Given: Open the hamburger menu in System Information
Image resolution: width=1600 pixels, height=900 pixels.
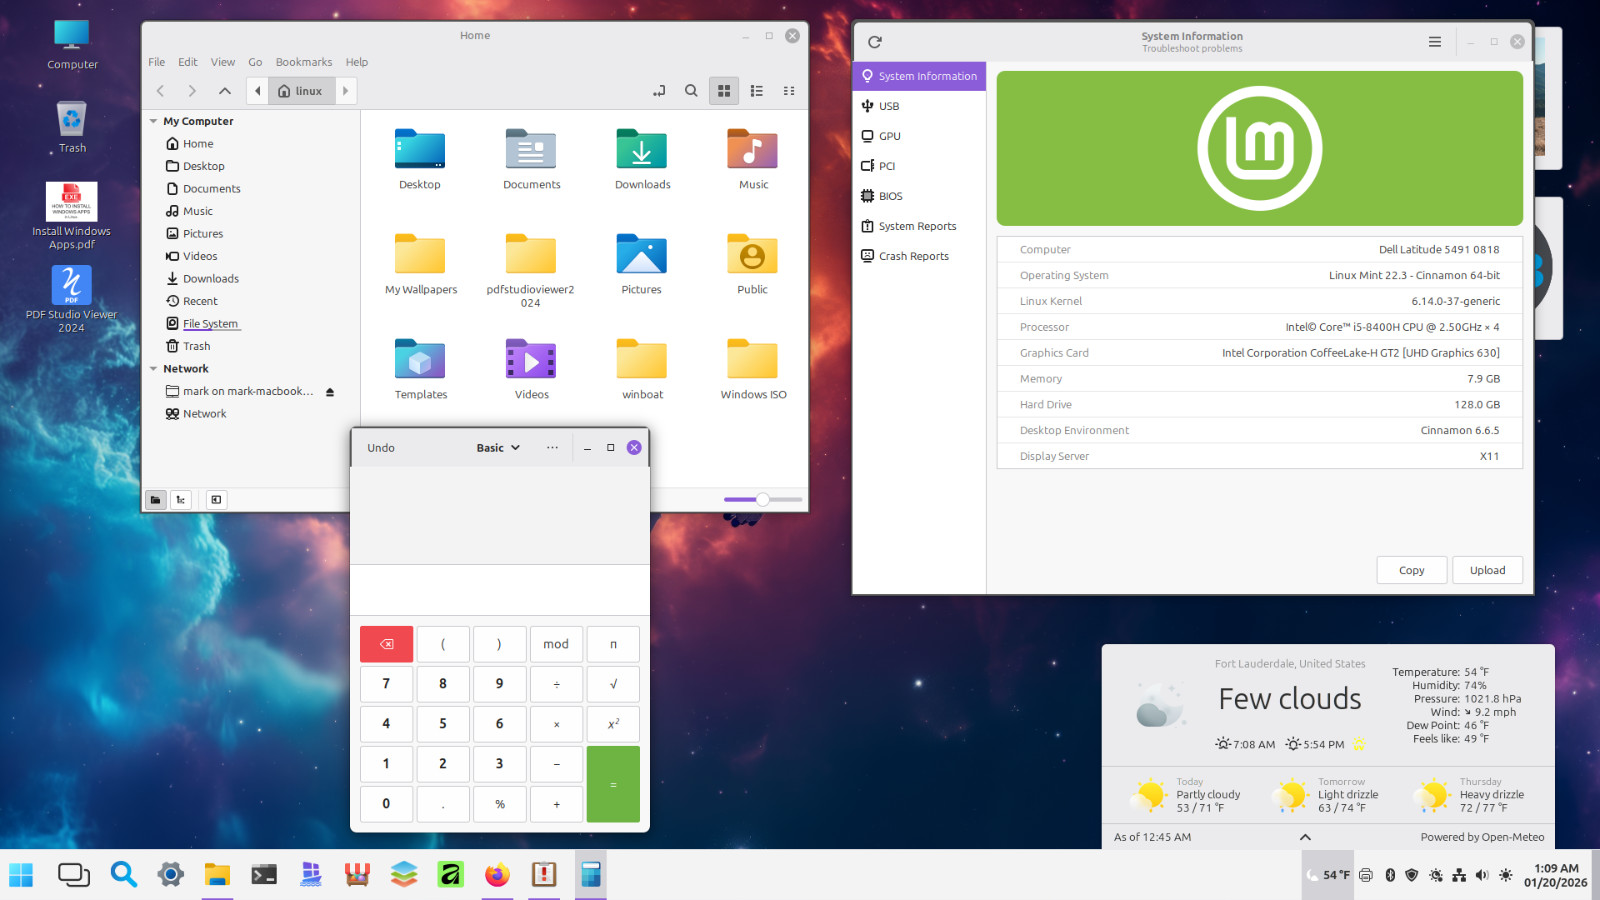Looking at the screenshot, I should click(1435, 42).
